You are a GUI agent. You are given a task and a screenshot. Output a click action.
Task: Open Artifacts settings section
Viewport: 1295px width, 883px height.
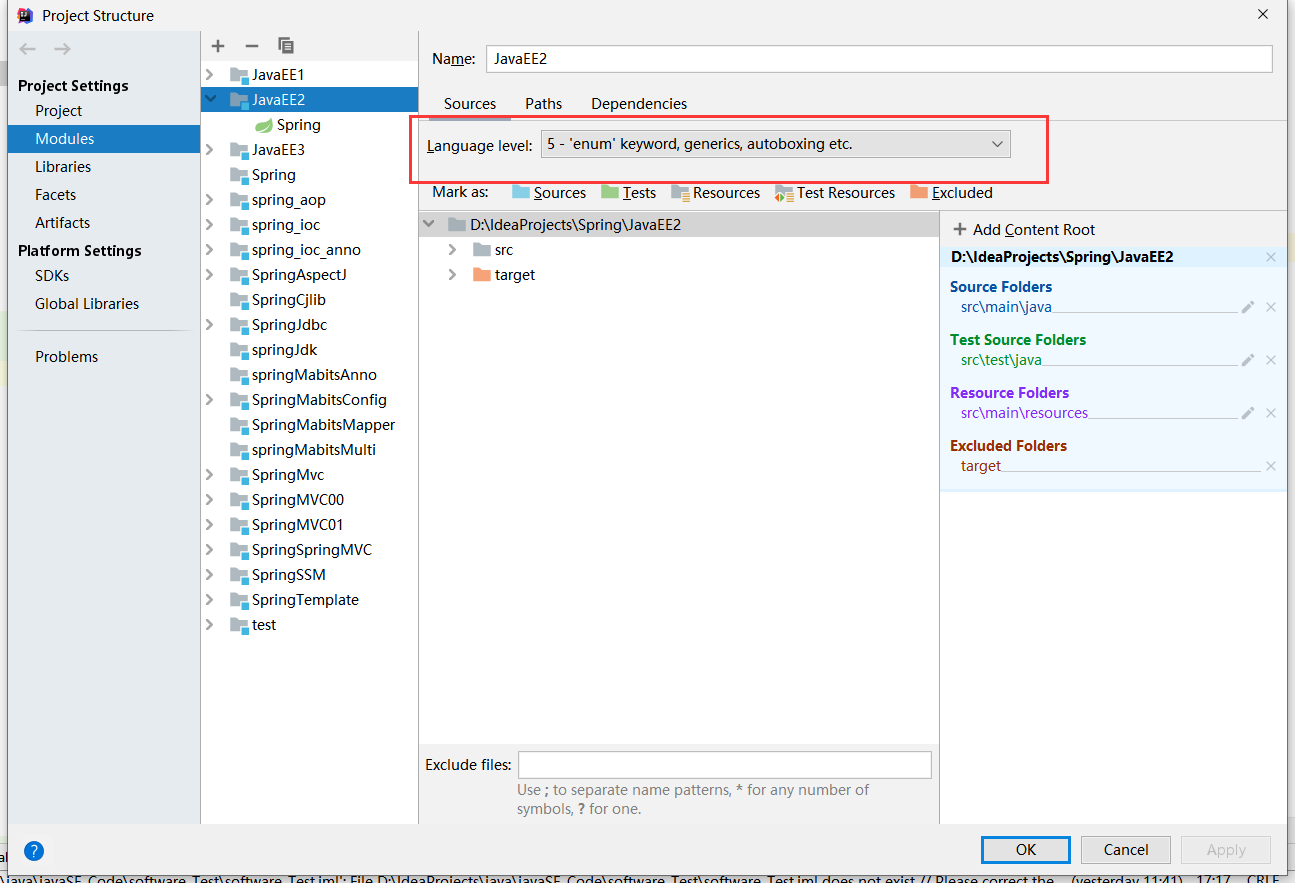coord(62,223)
